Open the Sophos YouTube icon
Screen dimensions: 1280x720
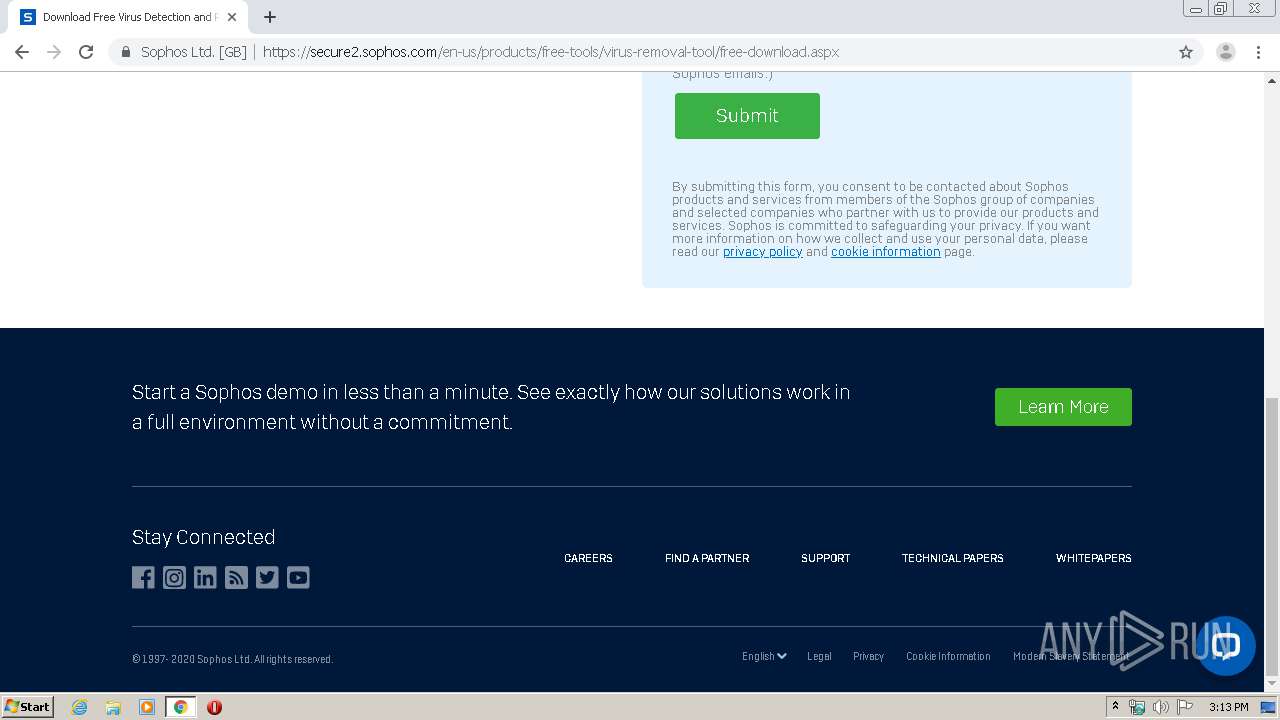tap(298, 577)
